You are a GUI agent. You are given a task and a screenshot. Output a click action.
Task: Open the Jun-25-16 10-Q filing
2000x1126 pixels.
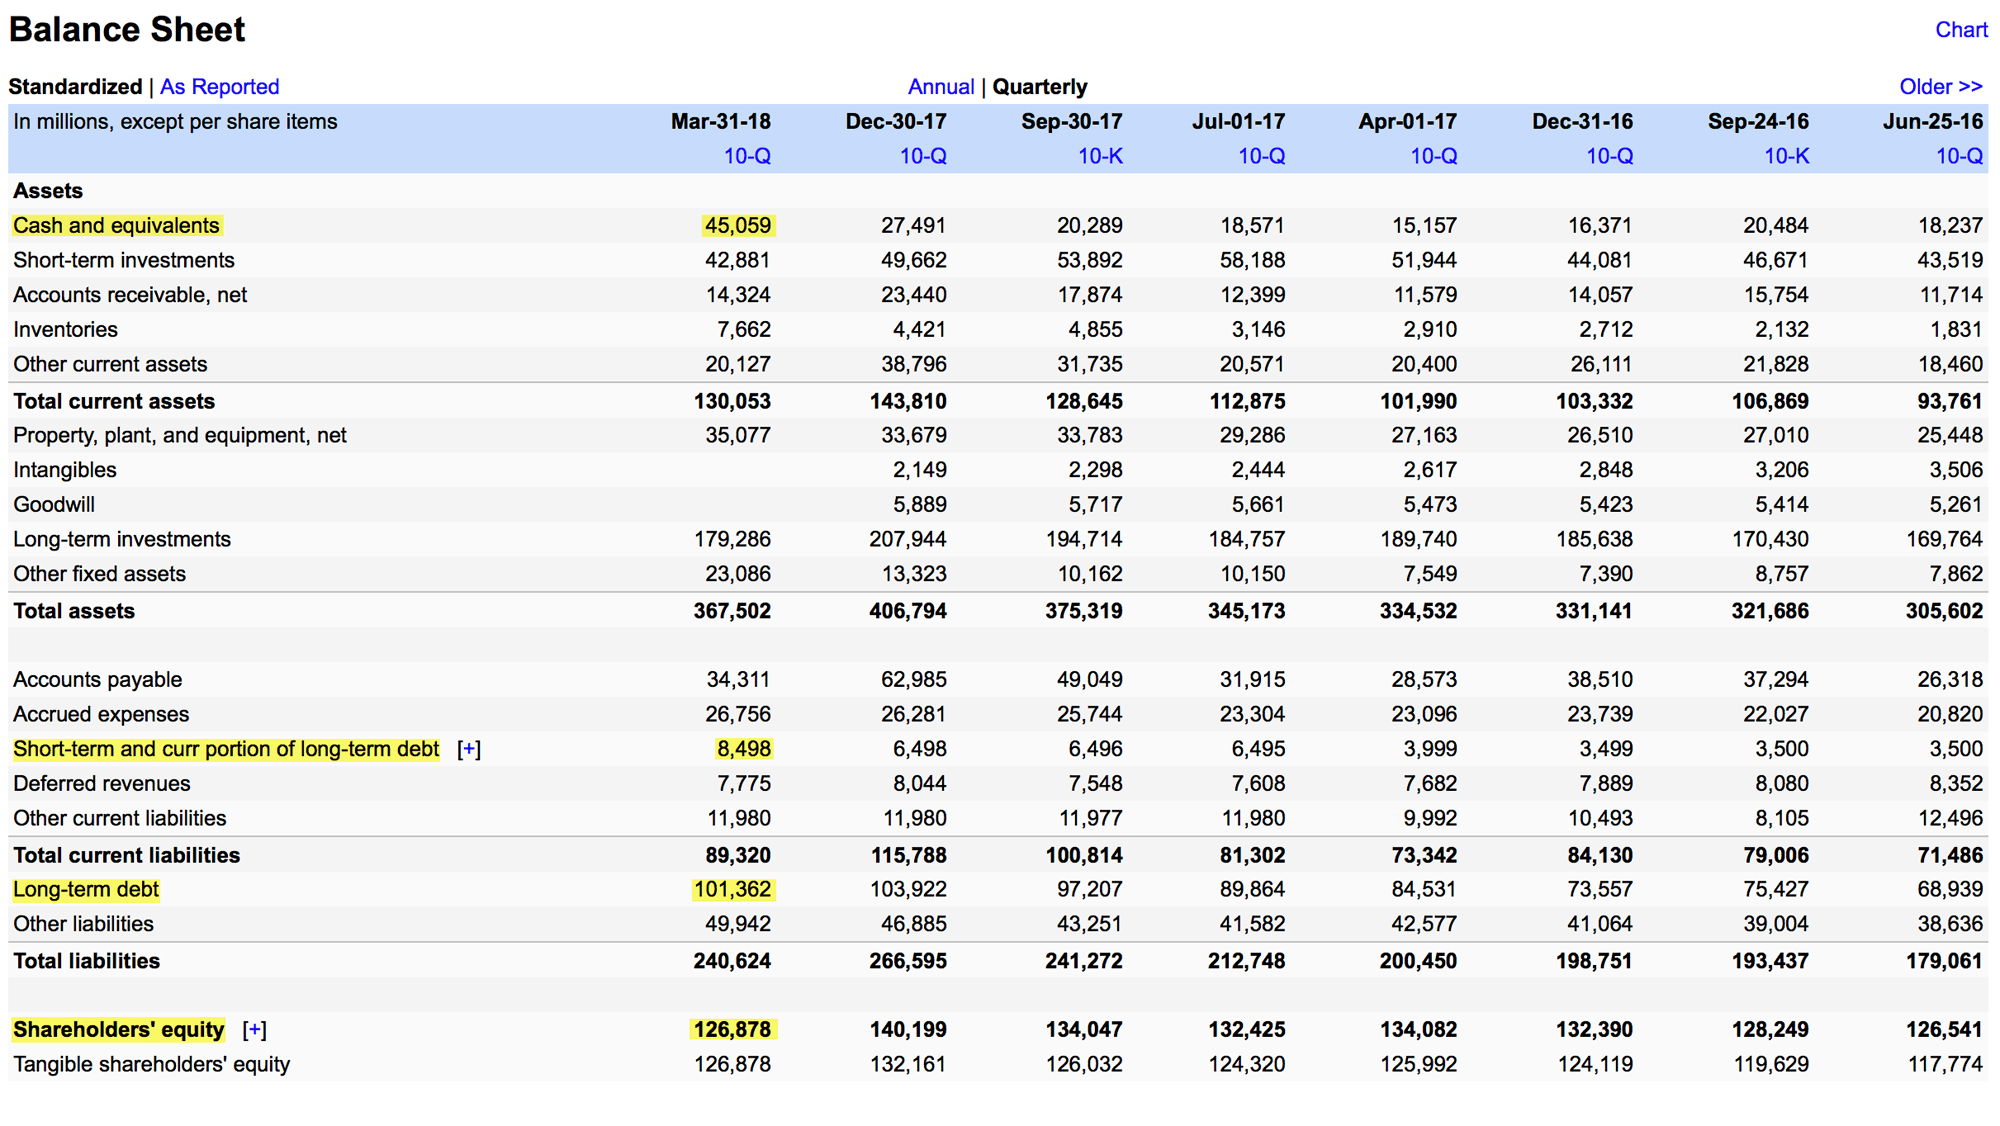coord(1960,156)
